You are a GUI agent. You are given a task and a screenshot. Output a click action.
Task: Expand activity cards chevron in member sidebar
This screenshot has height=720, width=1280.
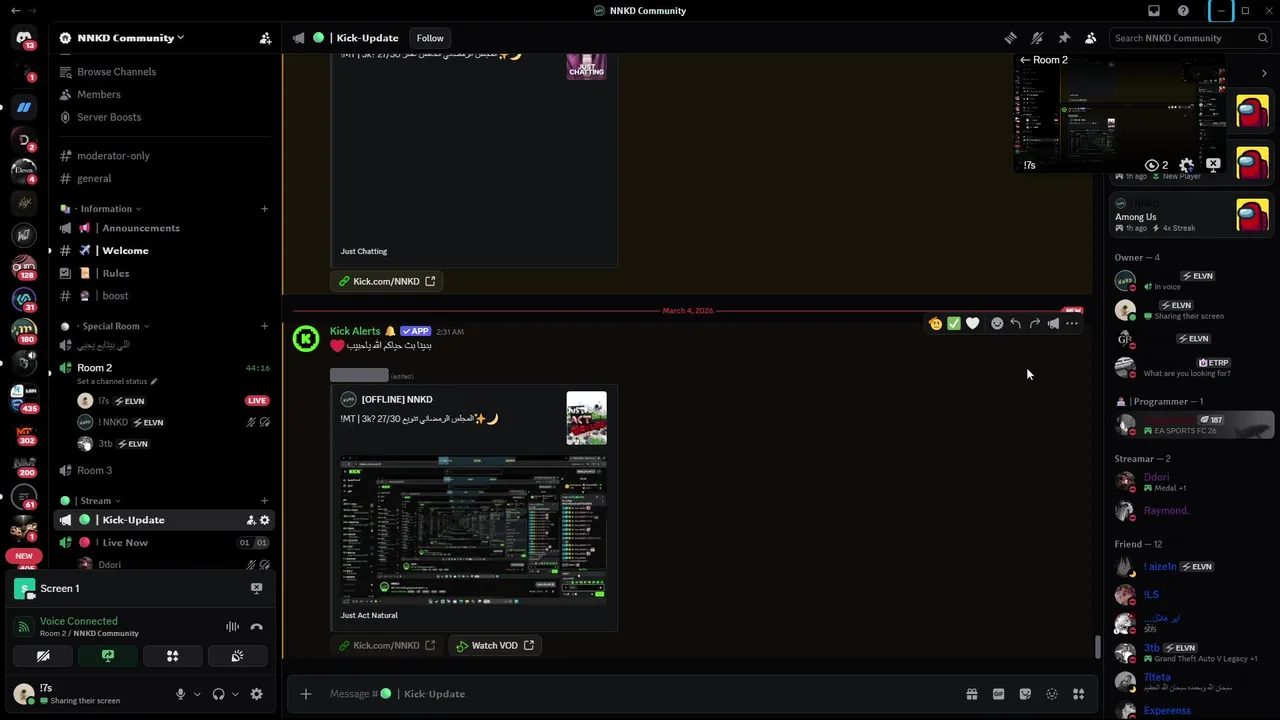[1264, 73]
